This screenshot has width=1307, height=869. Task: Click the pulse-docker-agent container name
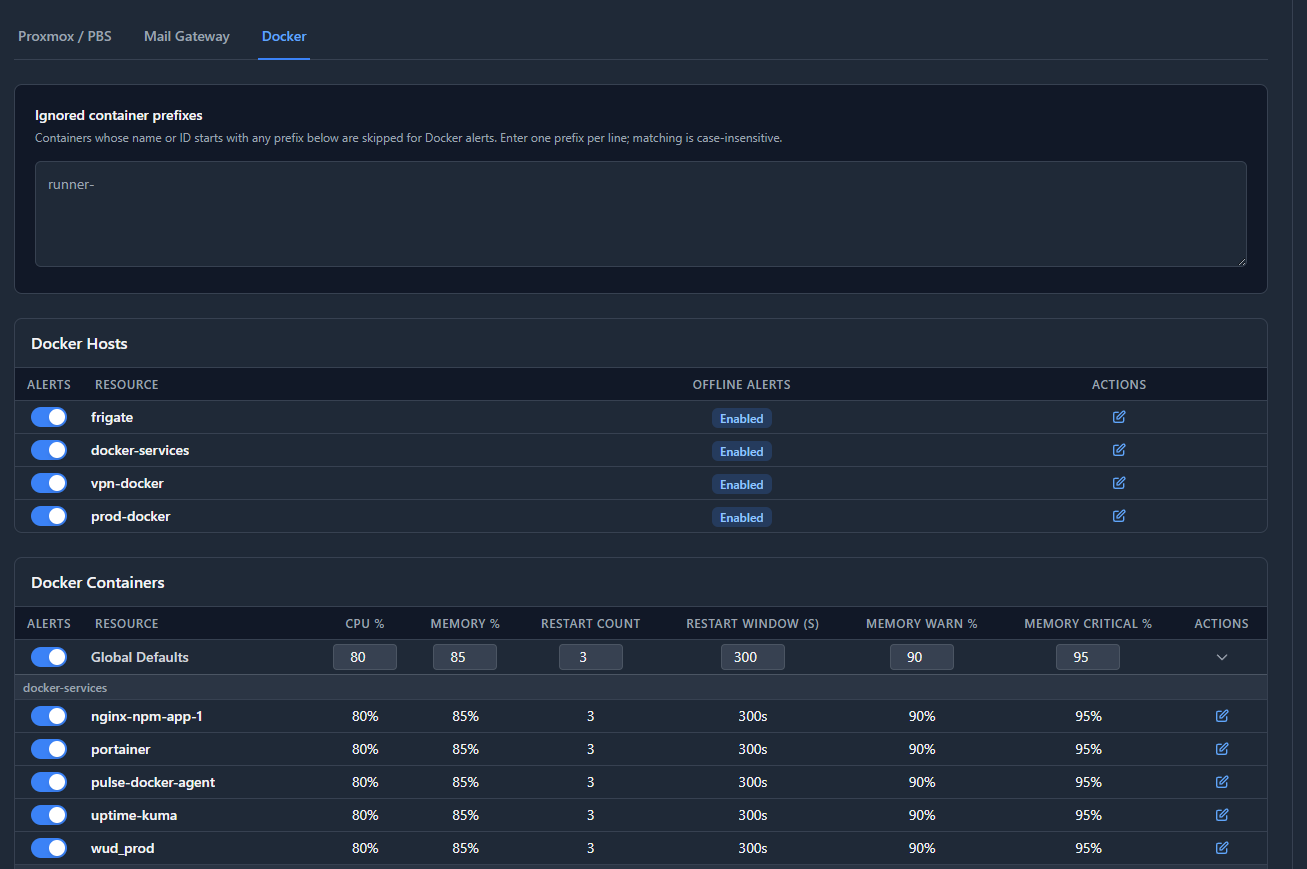pos(153,782)
